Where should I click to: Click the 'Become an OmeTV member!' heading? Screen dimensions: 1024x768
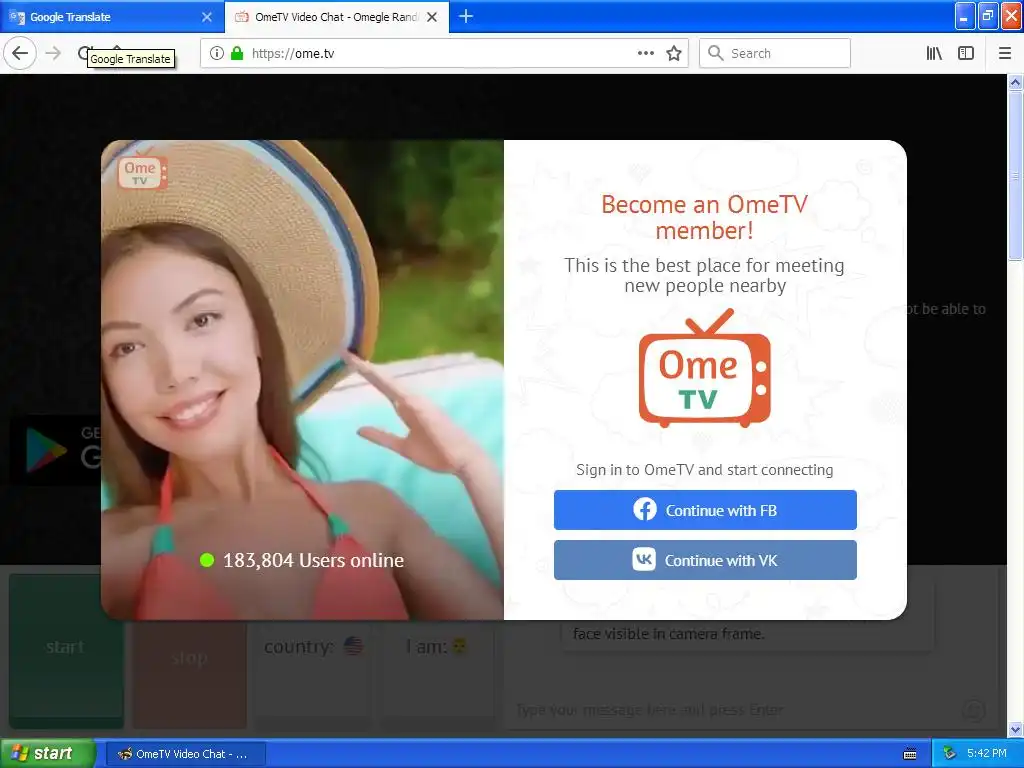click(705, 217)
